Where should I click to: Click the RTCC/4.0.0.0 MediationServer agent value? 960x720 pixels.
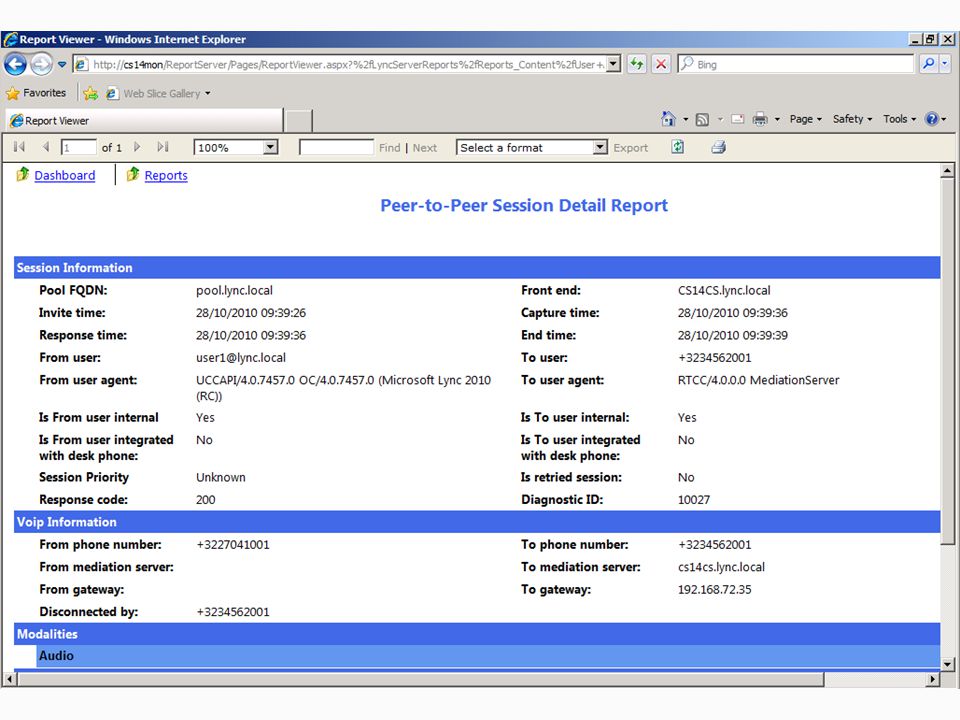759,380
